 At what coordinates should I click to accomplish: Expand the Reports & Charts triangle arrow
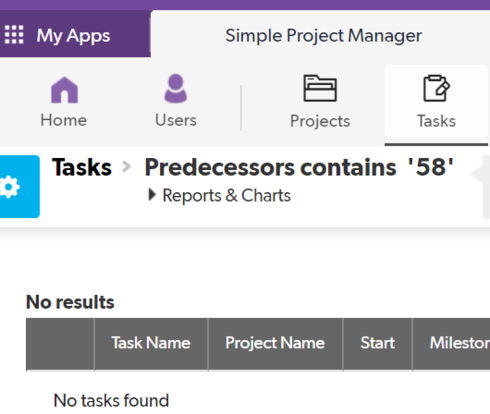(152, 195)
